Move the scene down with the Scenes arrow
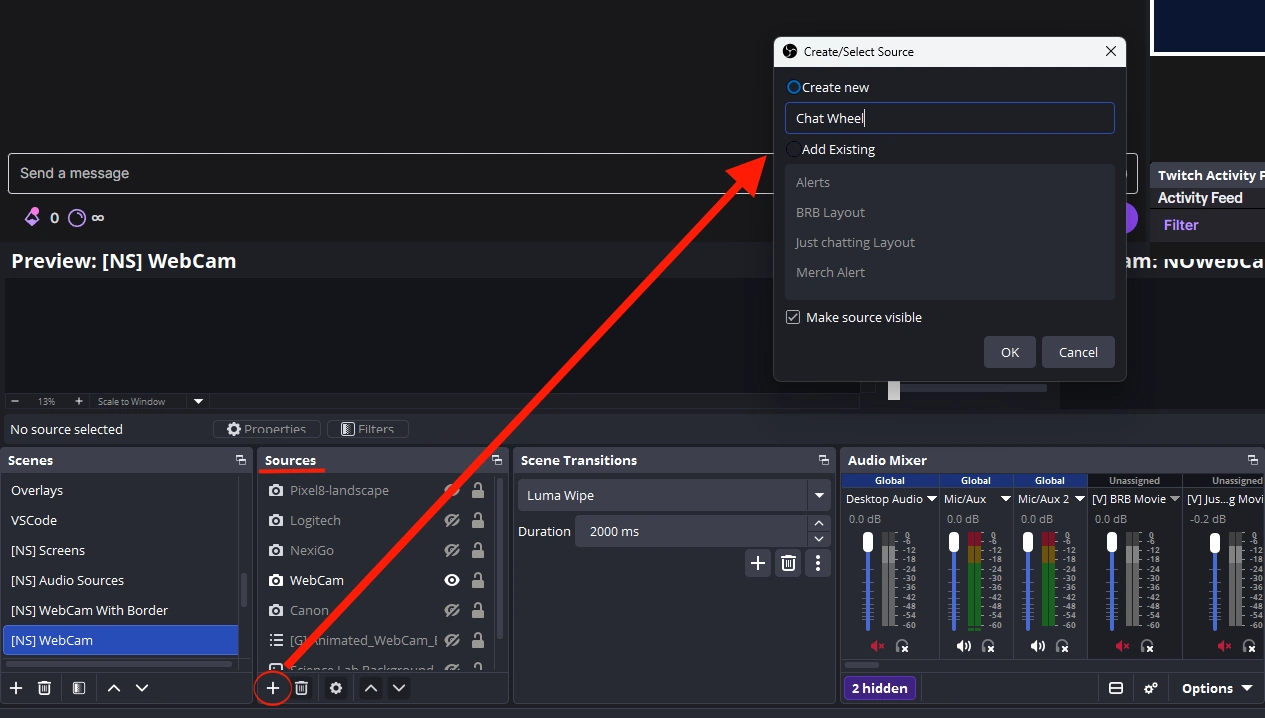The image size is (1265, 718). pos(142,688)
